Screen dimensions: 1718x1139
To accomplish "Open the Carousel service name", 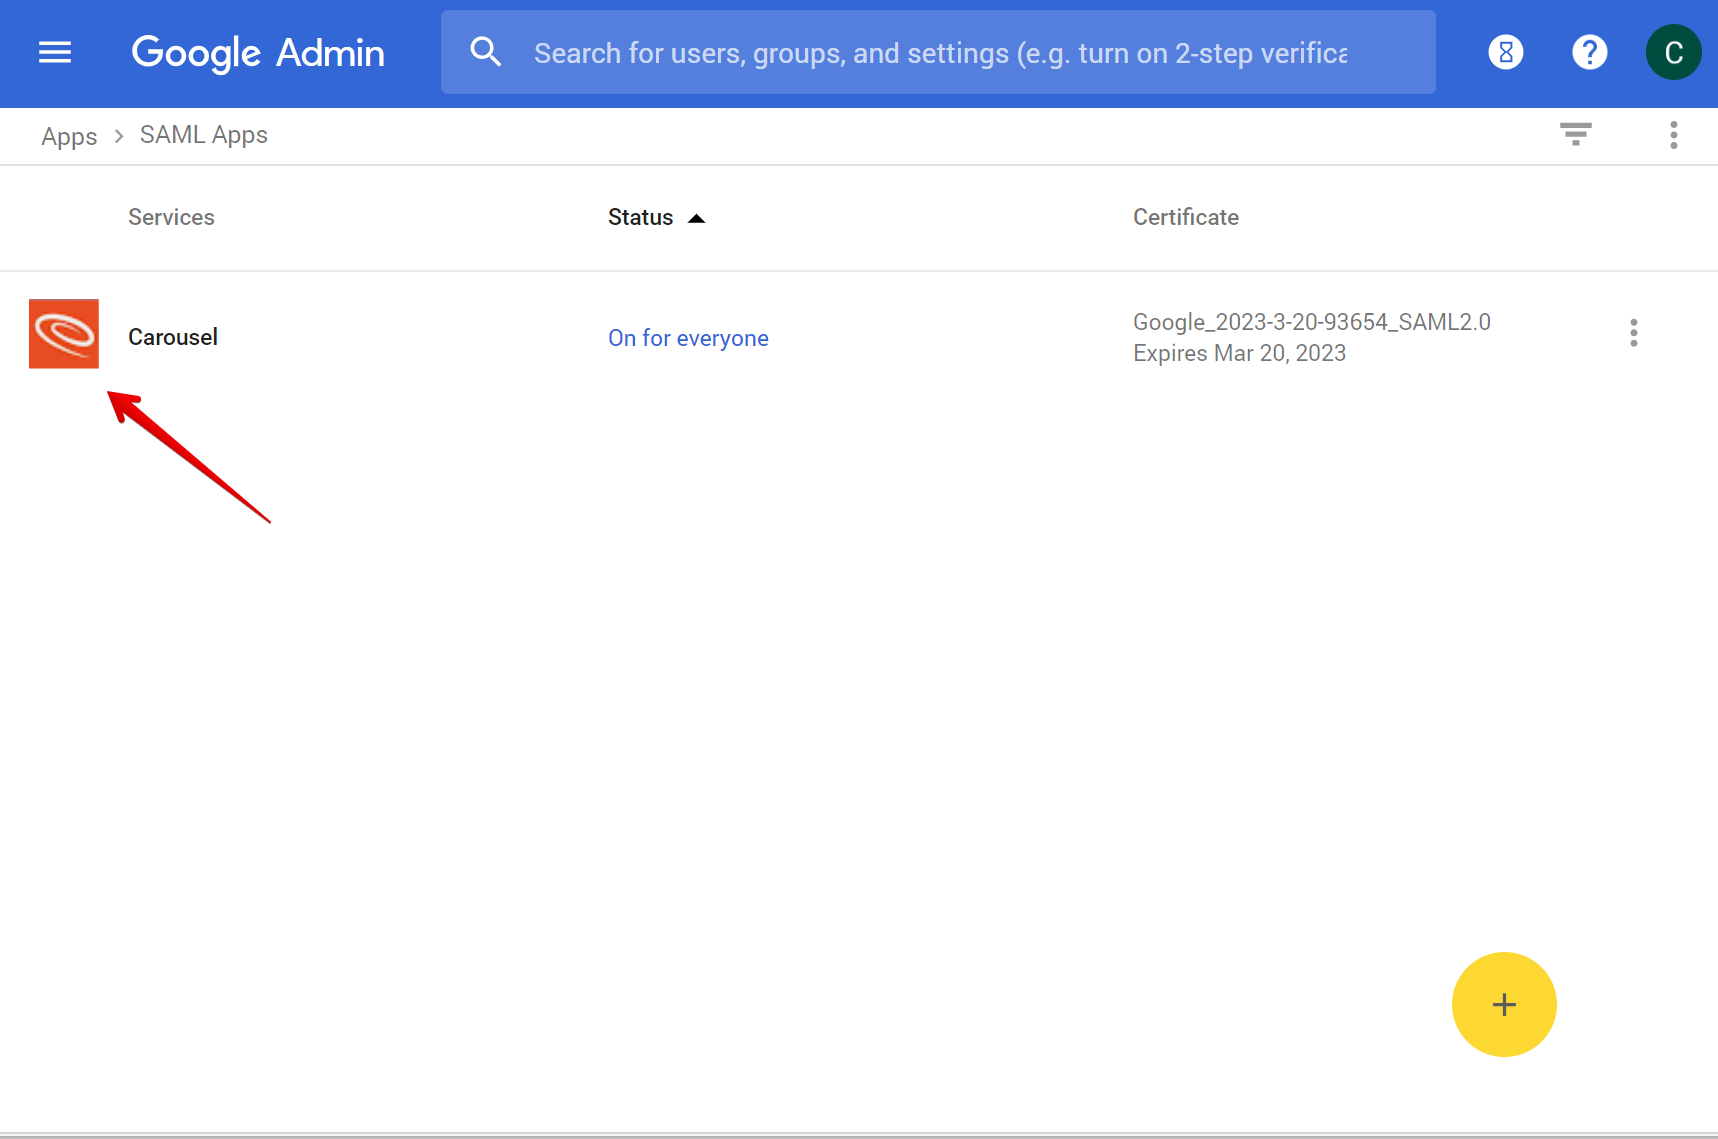I will (x=173, y=337).
